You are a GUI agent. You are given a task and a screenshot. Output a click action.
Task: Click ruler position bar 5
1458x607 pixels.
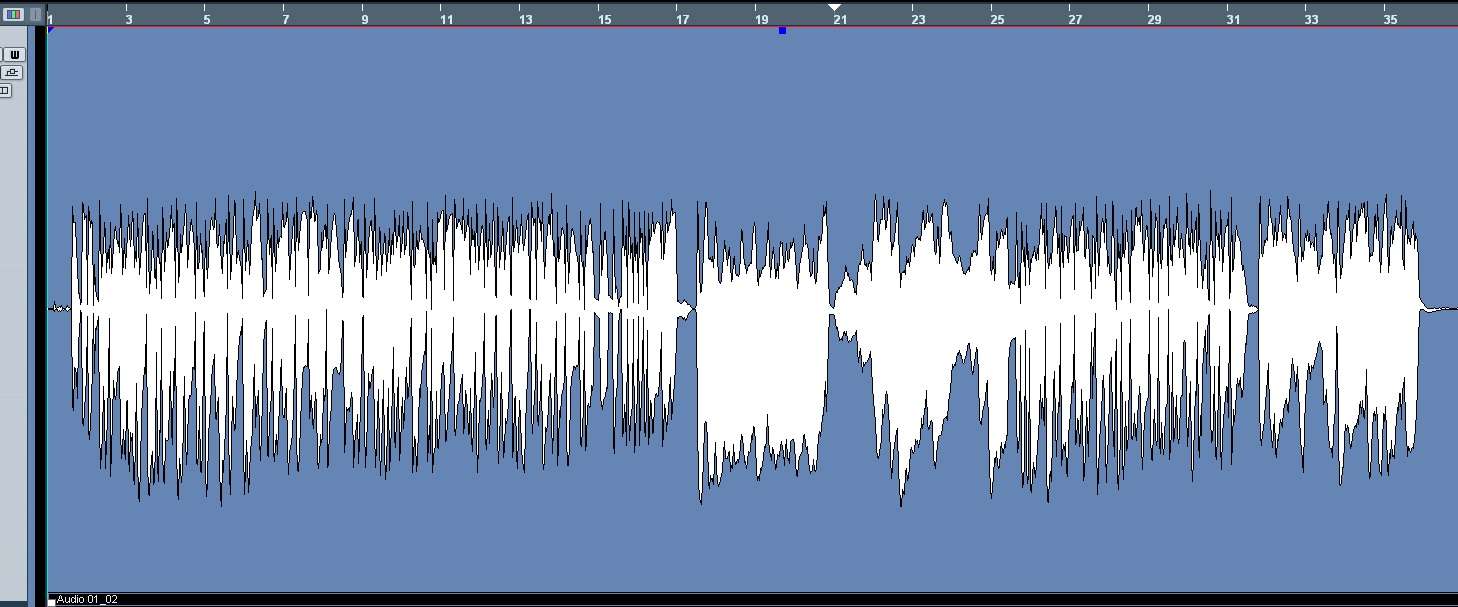click(207, 19)
